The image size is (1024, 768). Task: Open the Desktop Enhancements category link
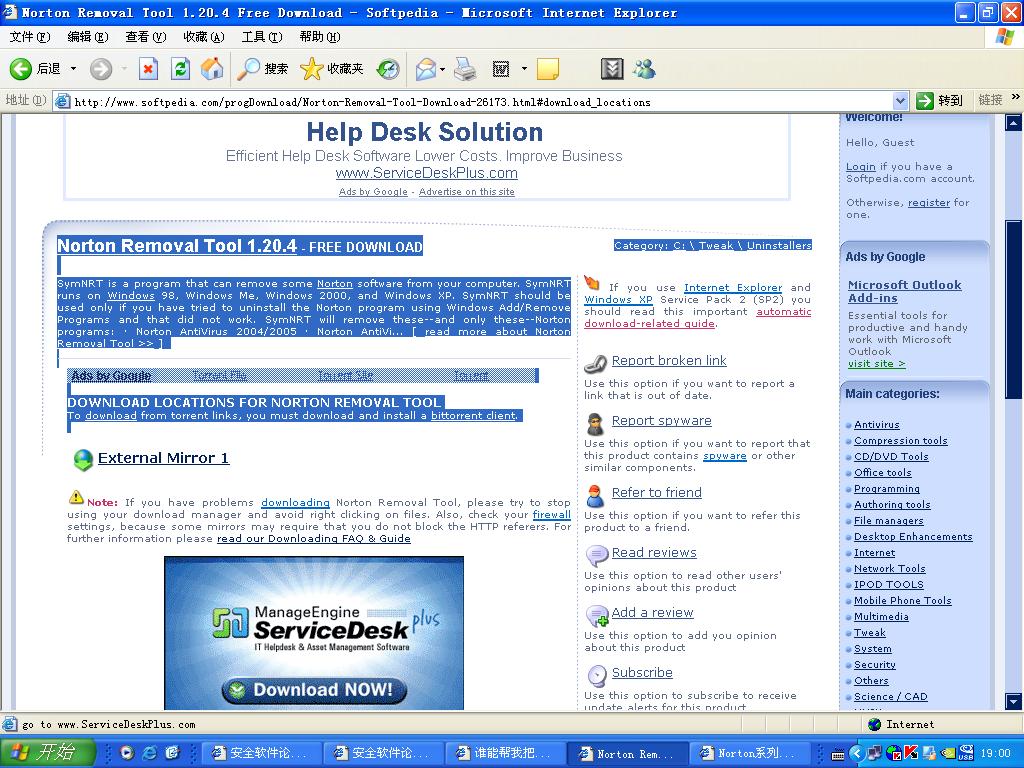[913, 537]
